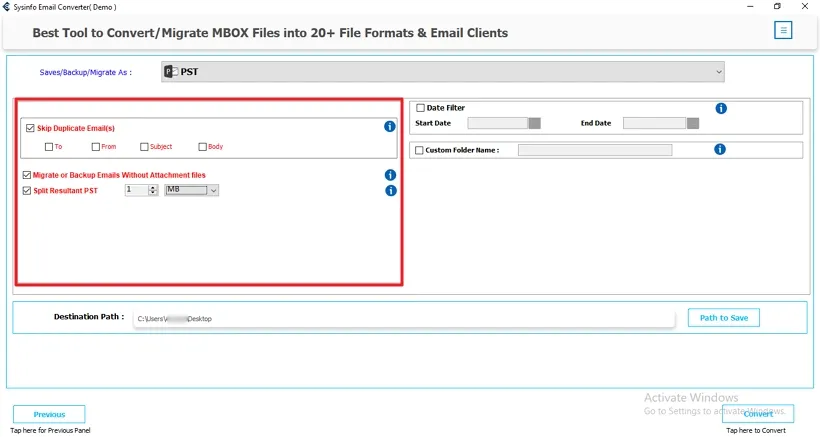Click the info icon for Migrate Without Attachment files
The height and width of the screenshot is (437, 820).
point(390,175)
